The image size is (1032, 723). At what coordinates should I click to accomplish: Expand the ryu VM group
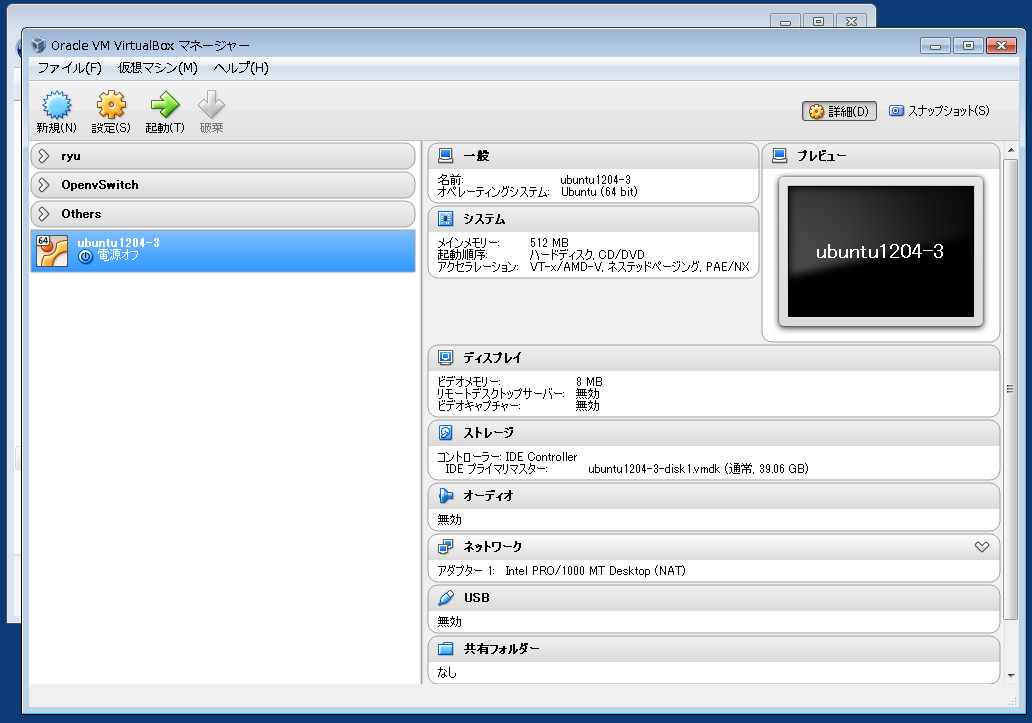coord(44,156)
